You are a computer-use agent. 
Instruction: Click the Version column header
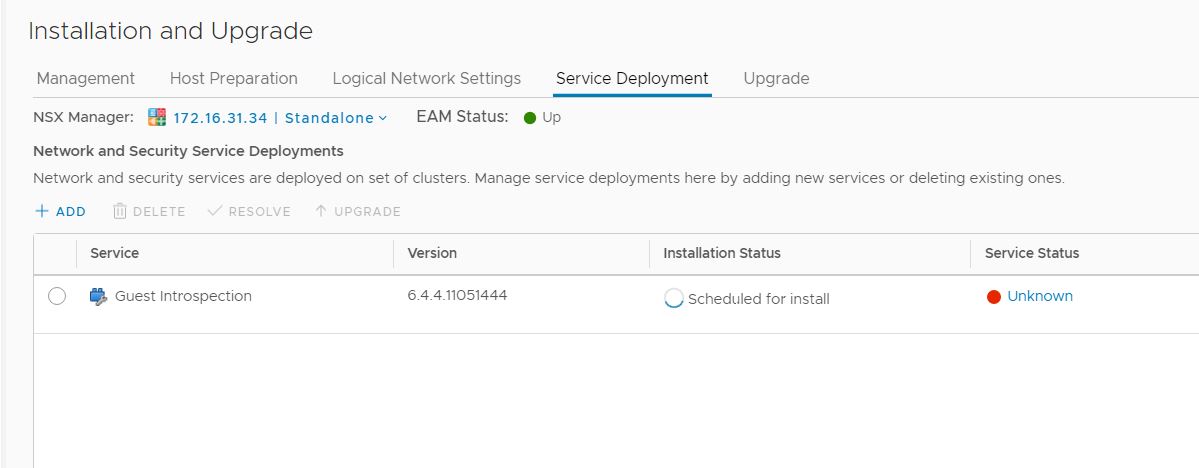point(432,253)
